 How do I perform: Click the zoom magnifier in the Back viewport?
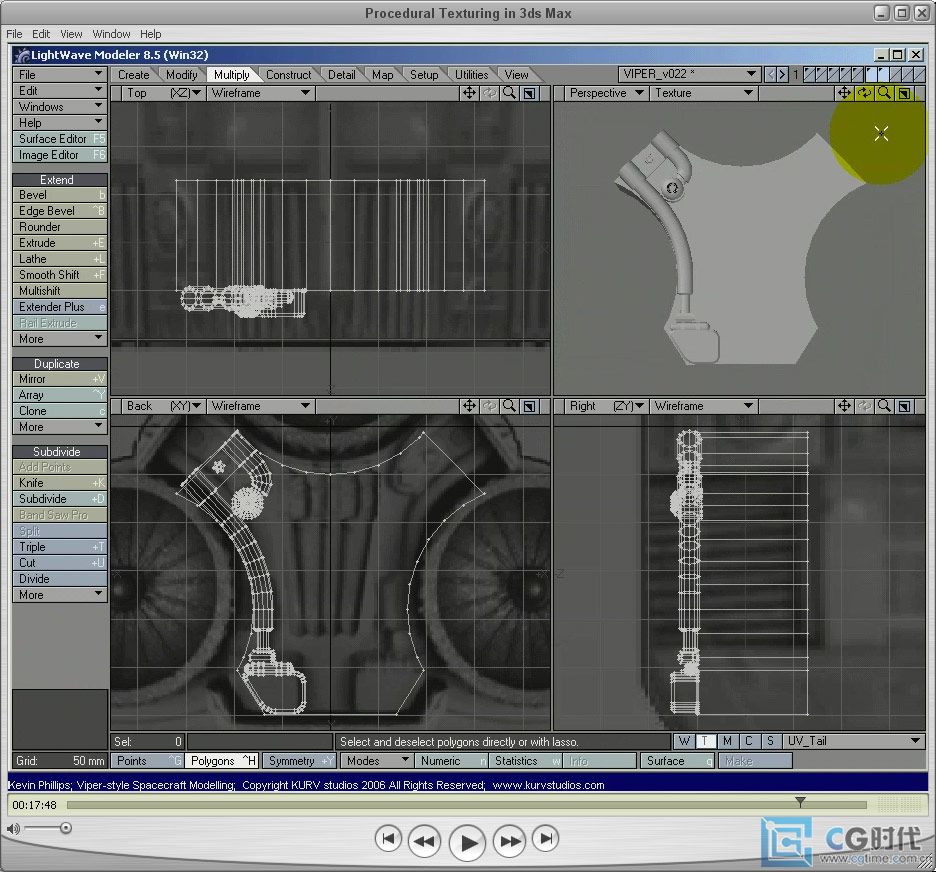pos(509,406)
